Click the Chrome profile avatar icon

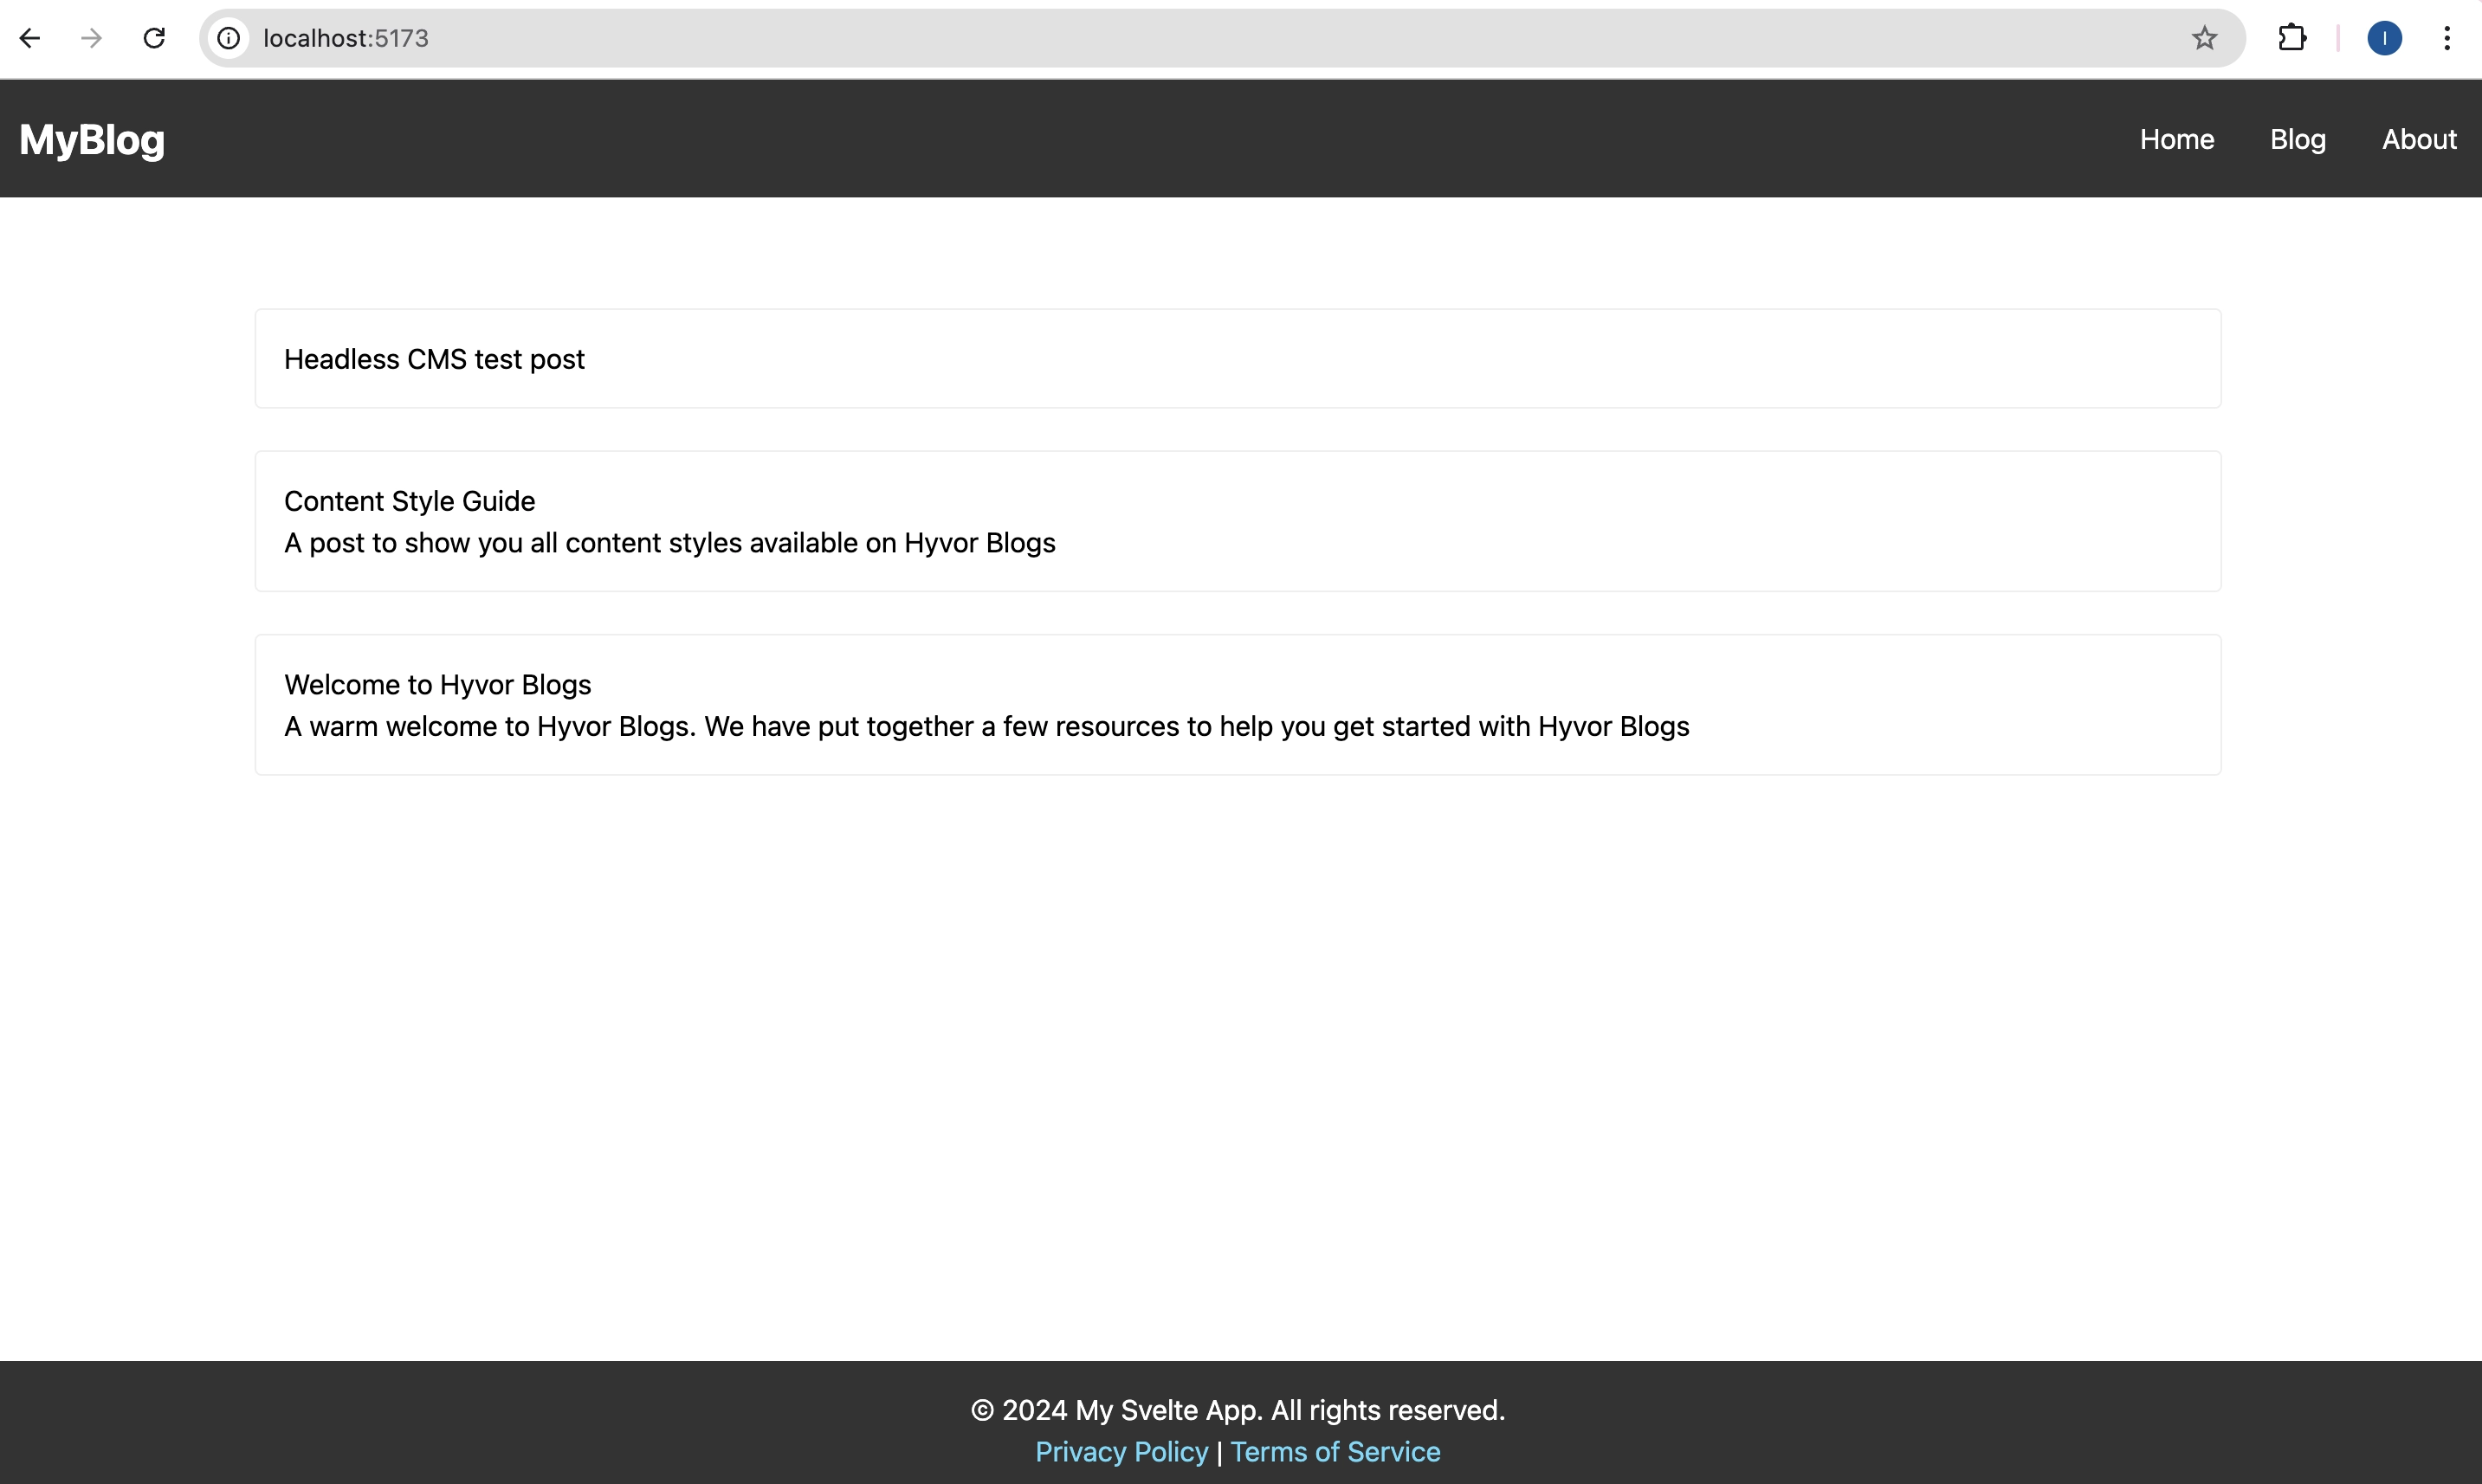[x=2385, y=37]
